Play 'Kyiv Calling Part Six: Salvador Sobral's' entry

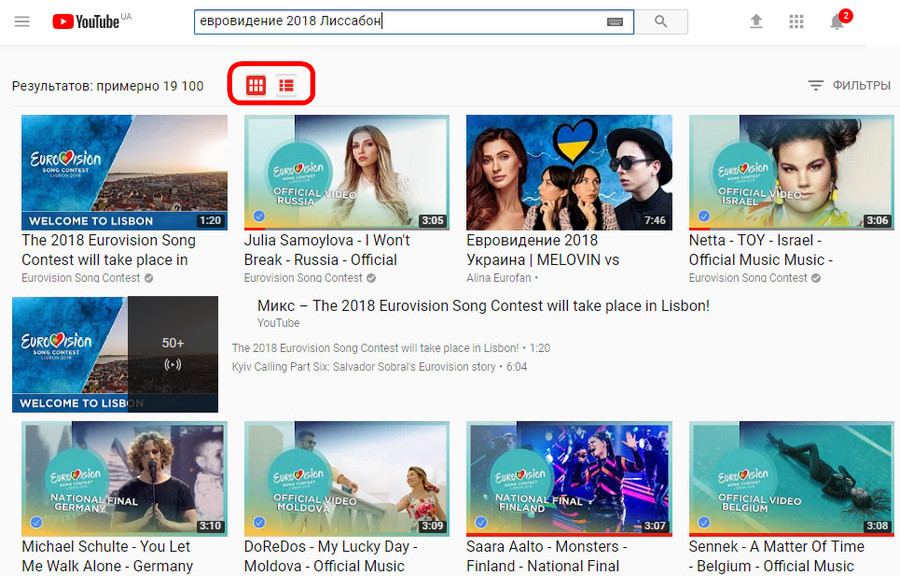click(x=379, y=367)
